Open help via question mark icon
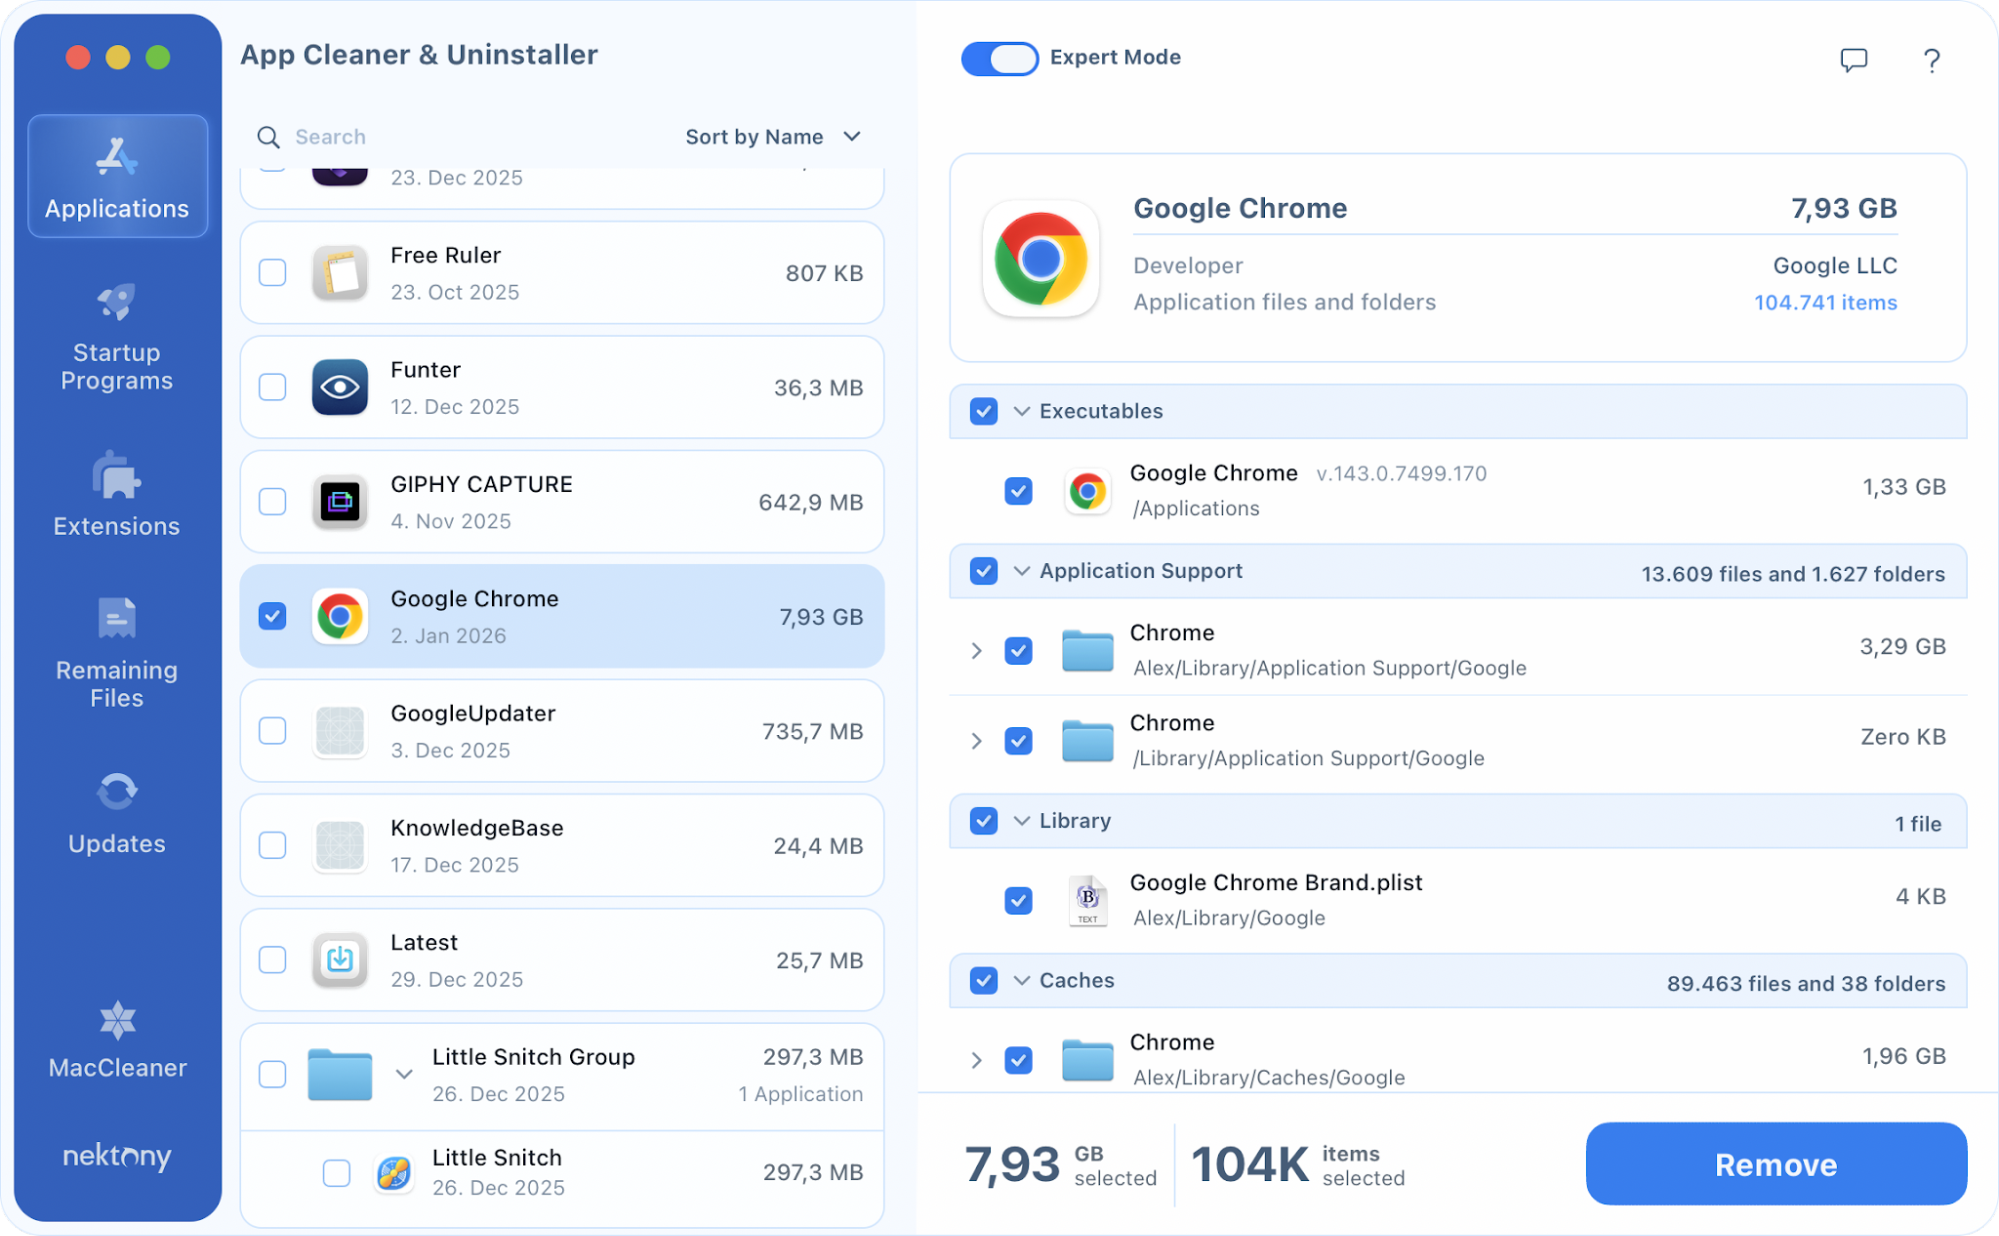Image resolution: width=1999 pixels, height=1236 pixels. [1931, 60]
